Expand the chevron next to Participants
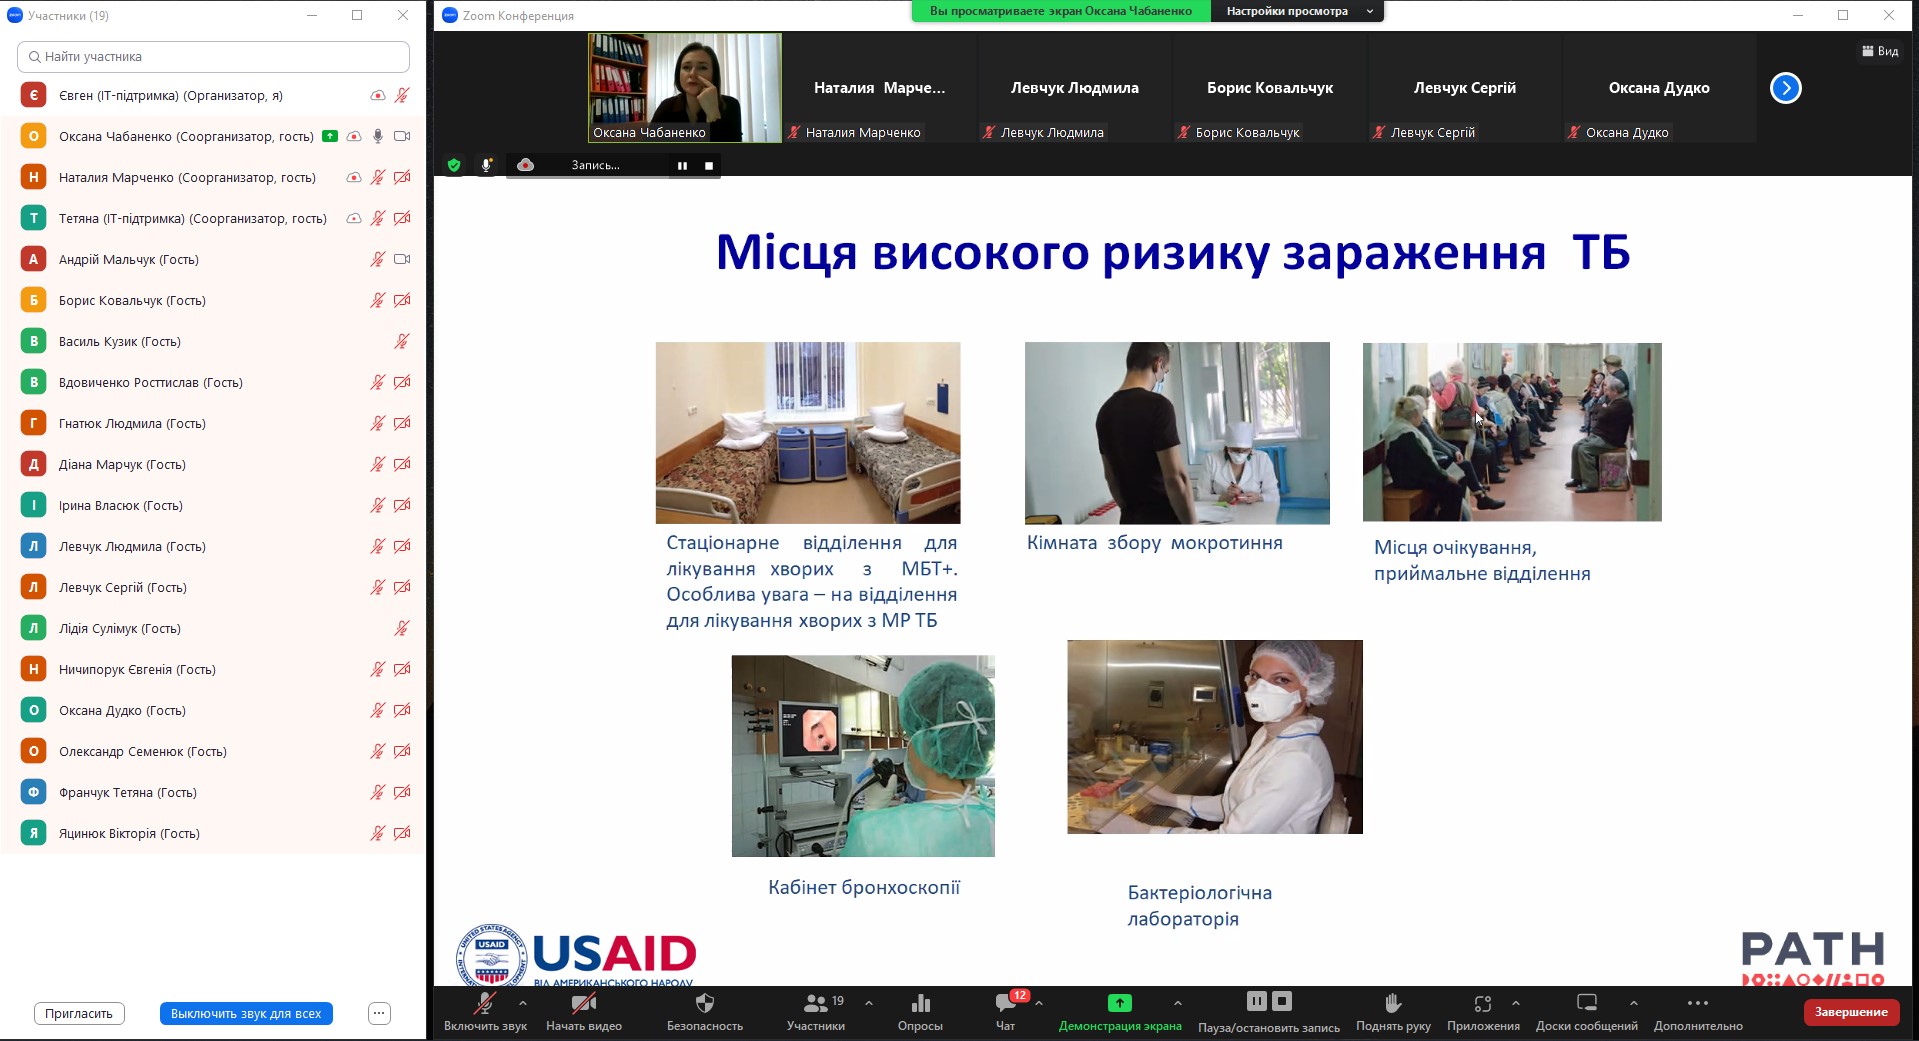The image size is (1919, 1041). tap(868, 1003)
